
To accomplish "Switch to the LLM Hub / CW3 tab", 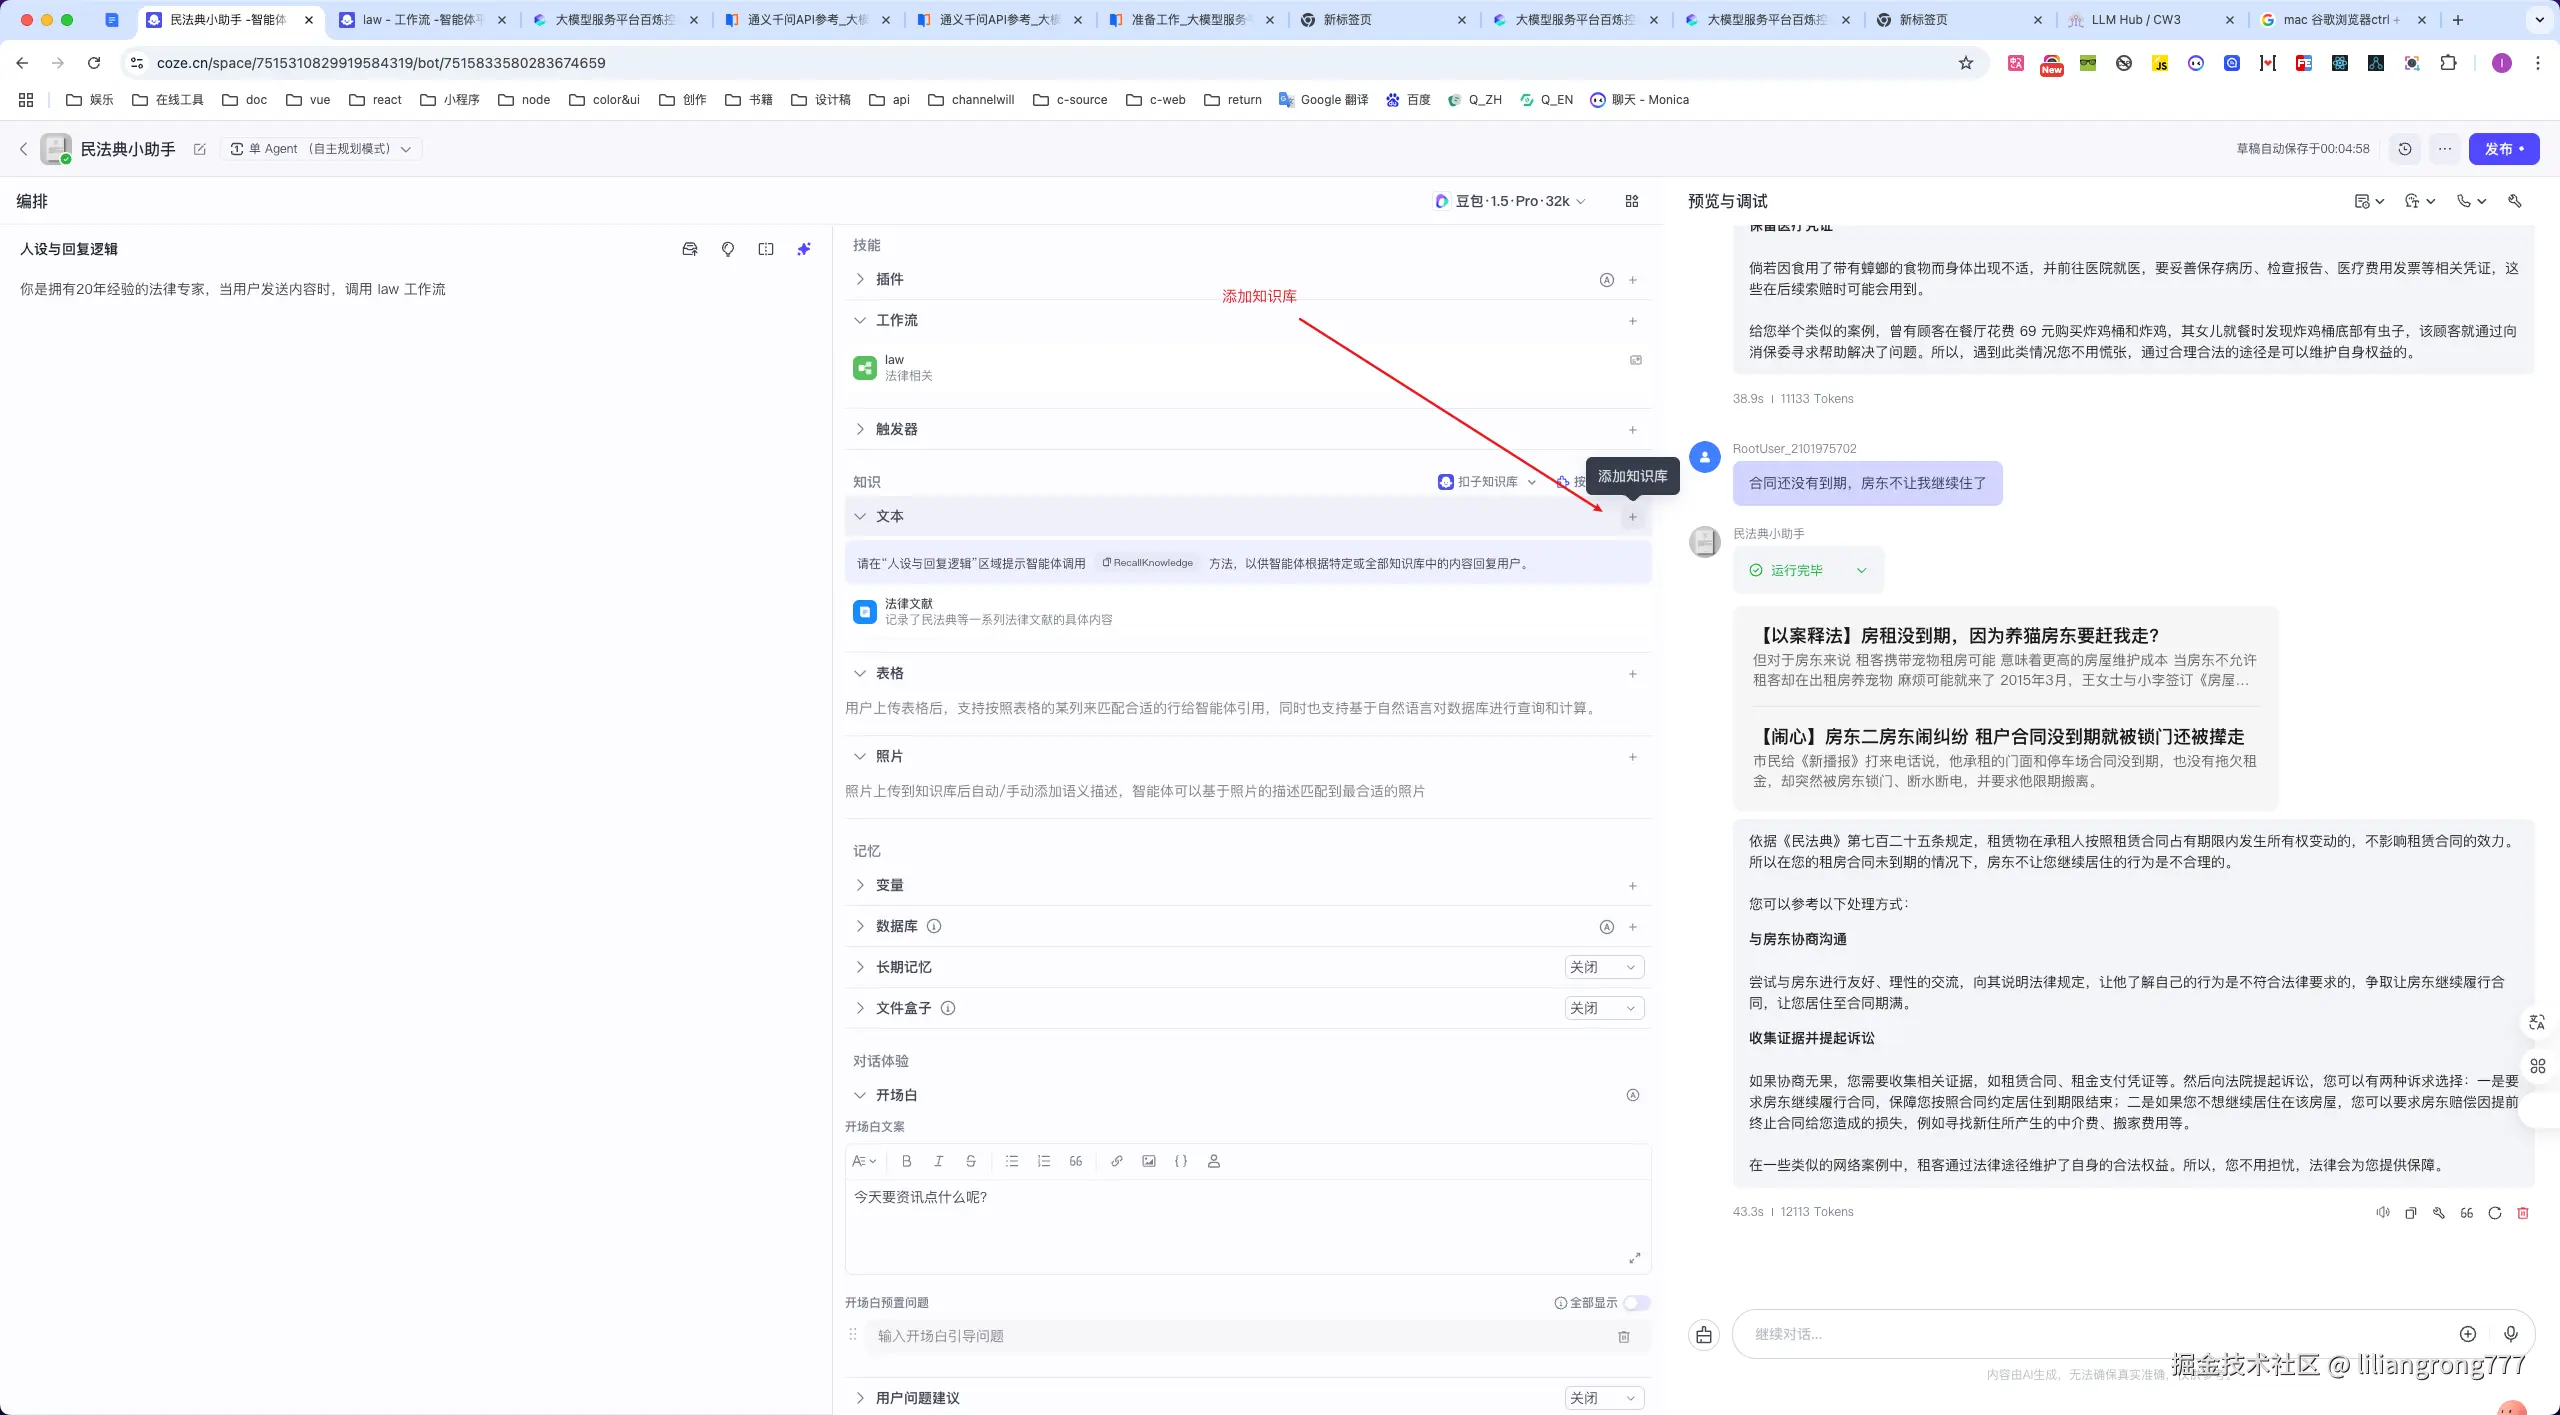I will (x=2136, y=20).
